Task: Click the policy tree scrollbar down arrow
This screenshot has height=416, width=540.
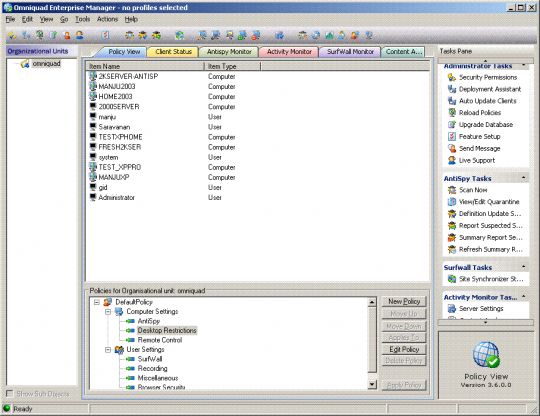Action: click(x=372, y=384)
